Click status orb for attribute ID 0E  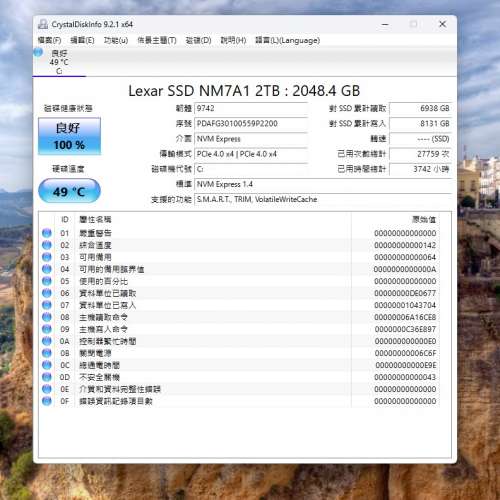[x=47, y=389]
